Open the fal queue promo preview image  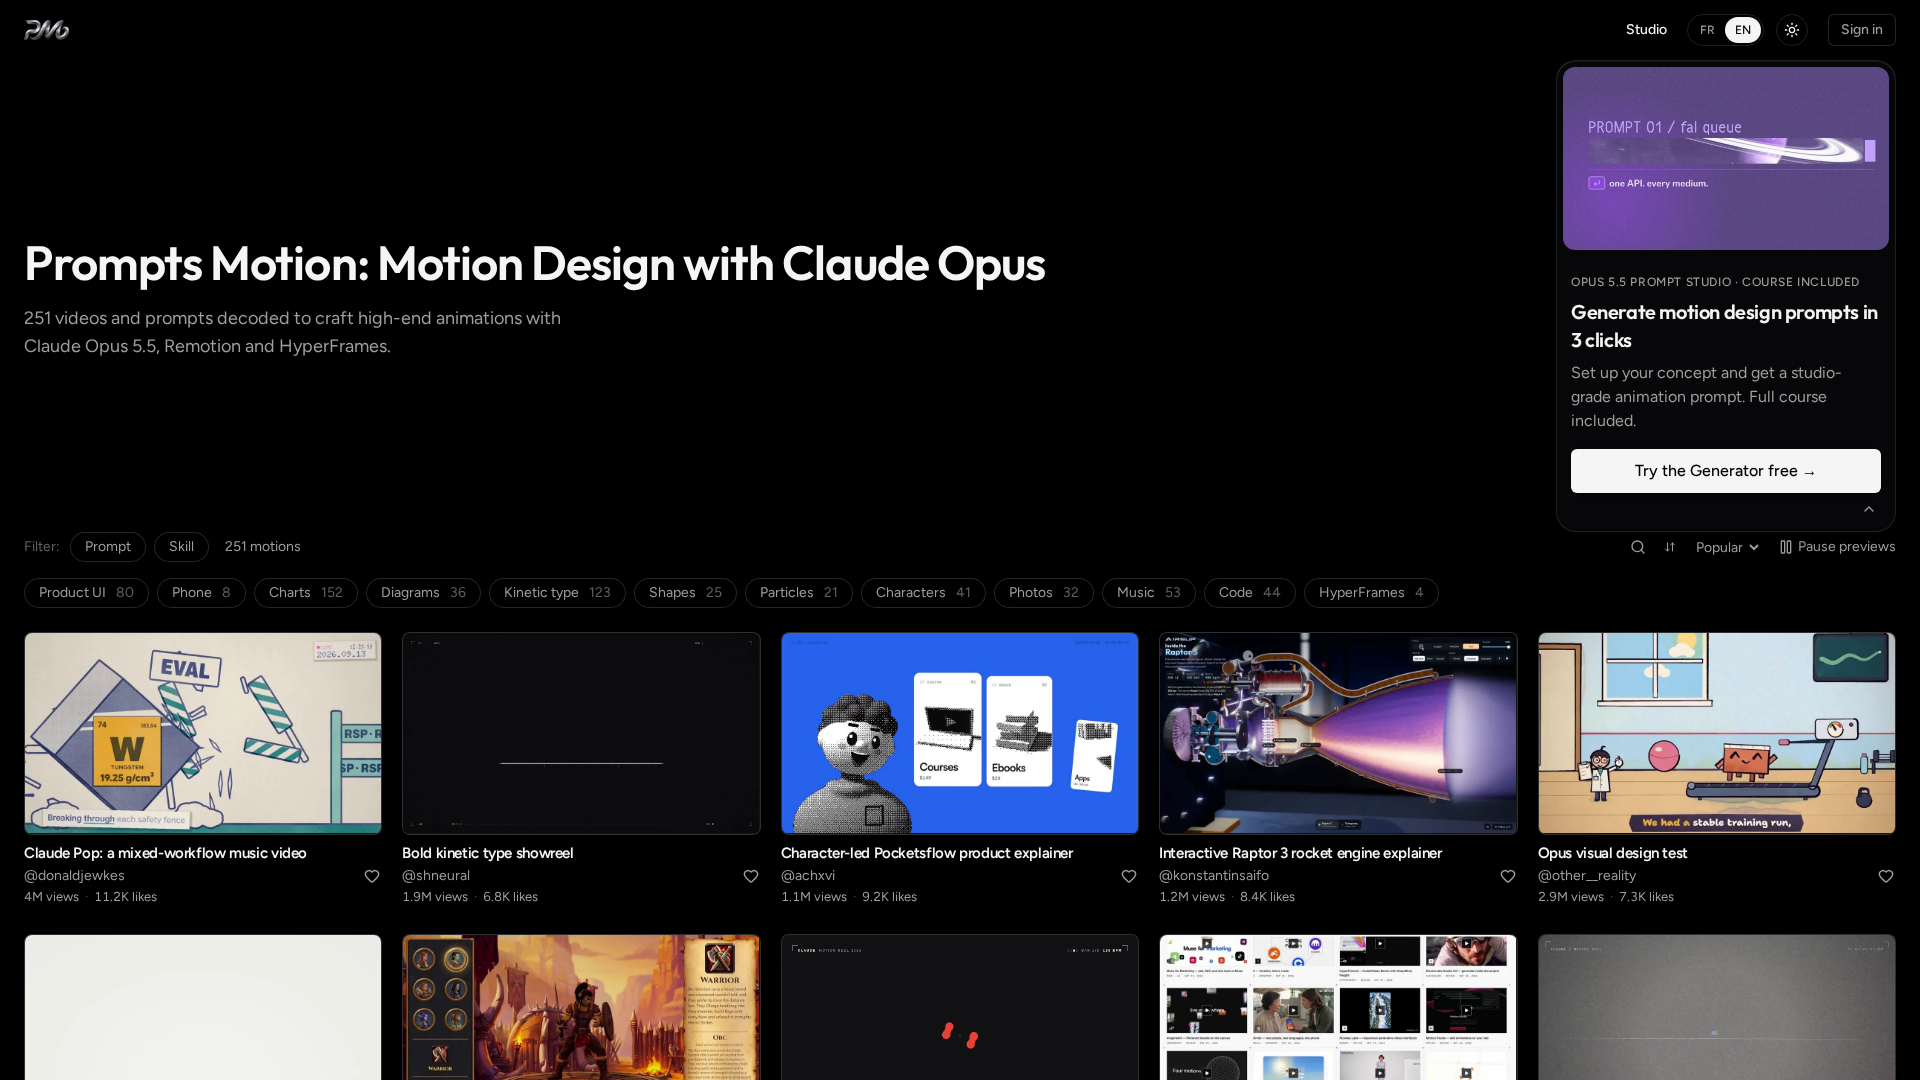1725,158
